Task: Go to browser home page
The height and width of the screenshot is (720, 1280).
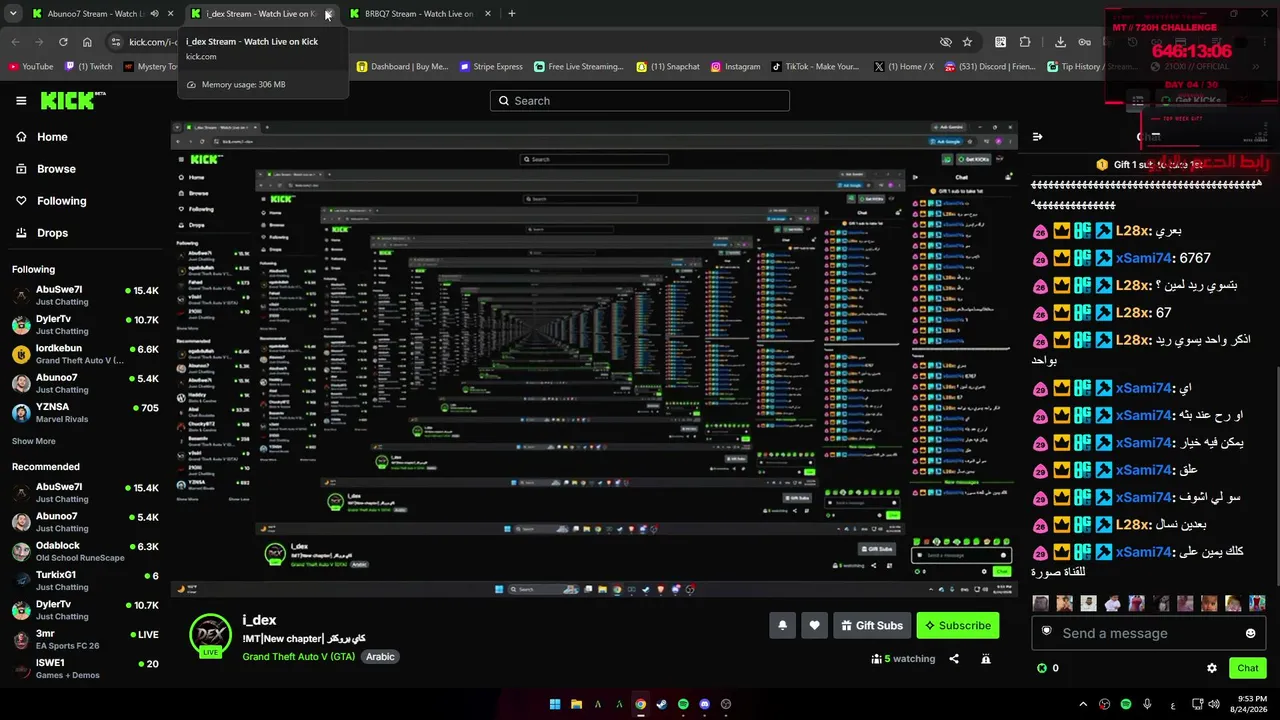Action: click(x=87, y=42)
